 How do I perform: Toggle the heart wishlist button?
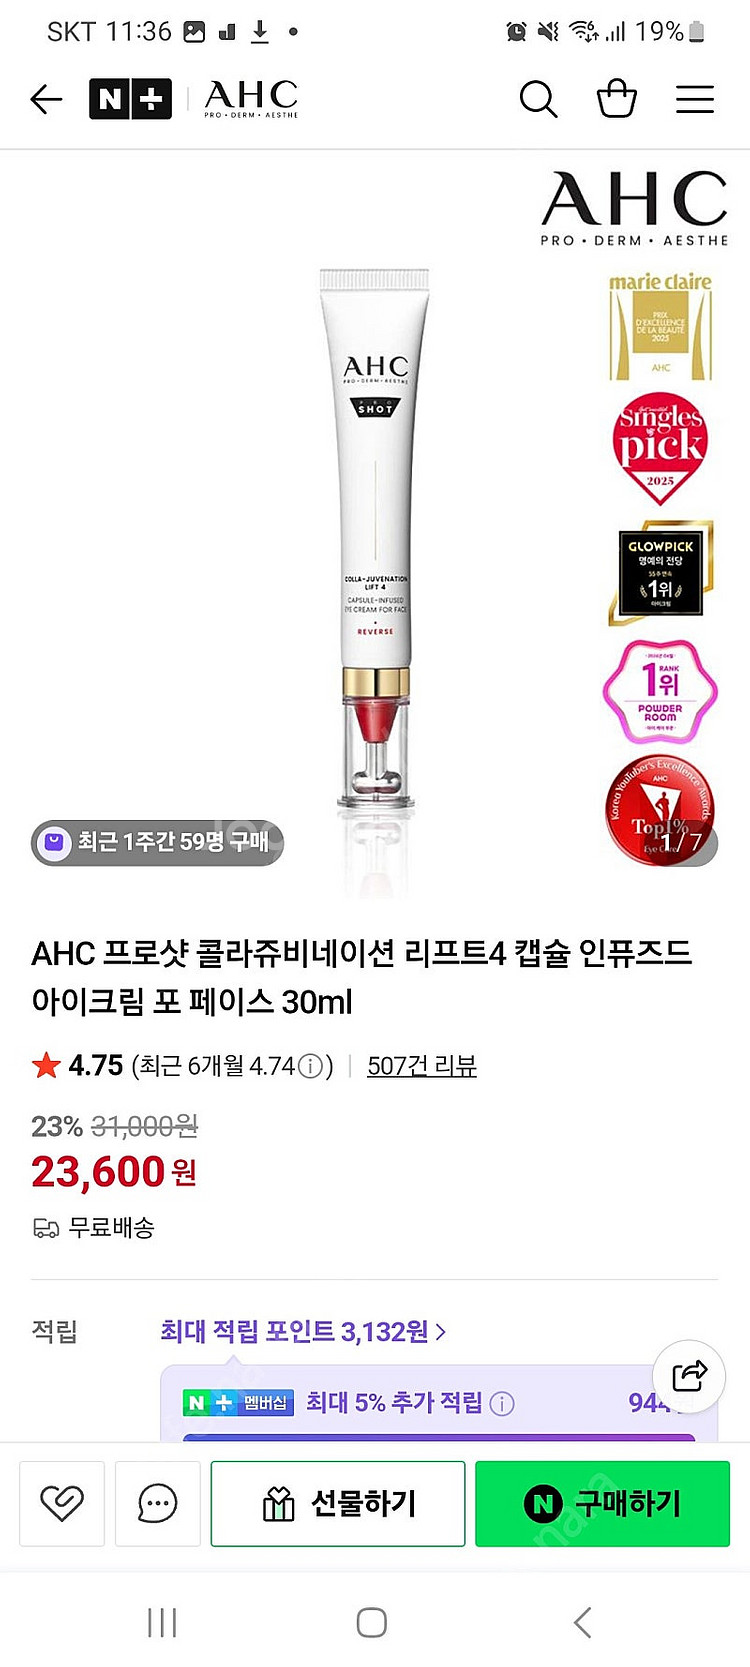[x=62, y=1503]
